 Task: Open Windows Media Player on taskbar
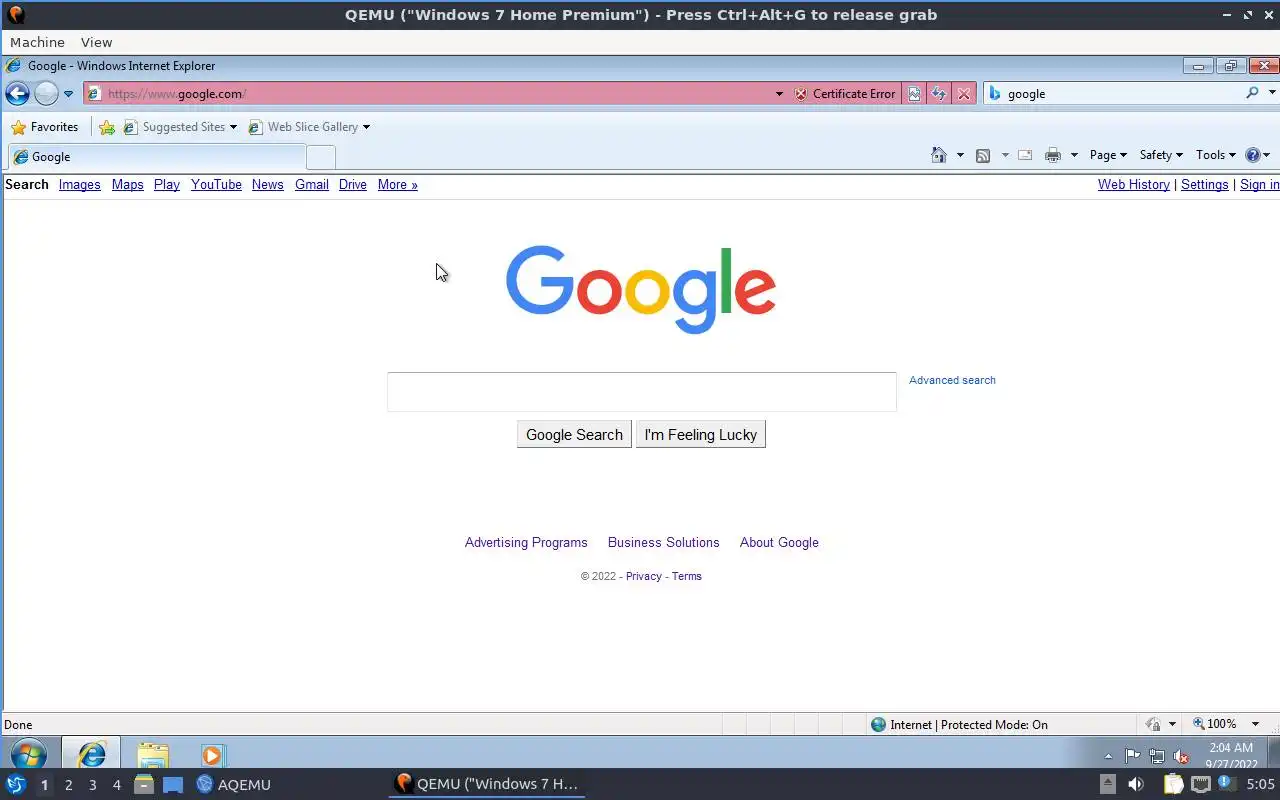click(x=212, y=755)
